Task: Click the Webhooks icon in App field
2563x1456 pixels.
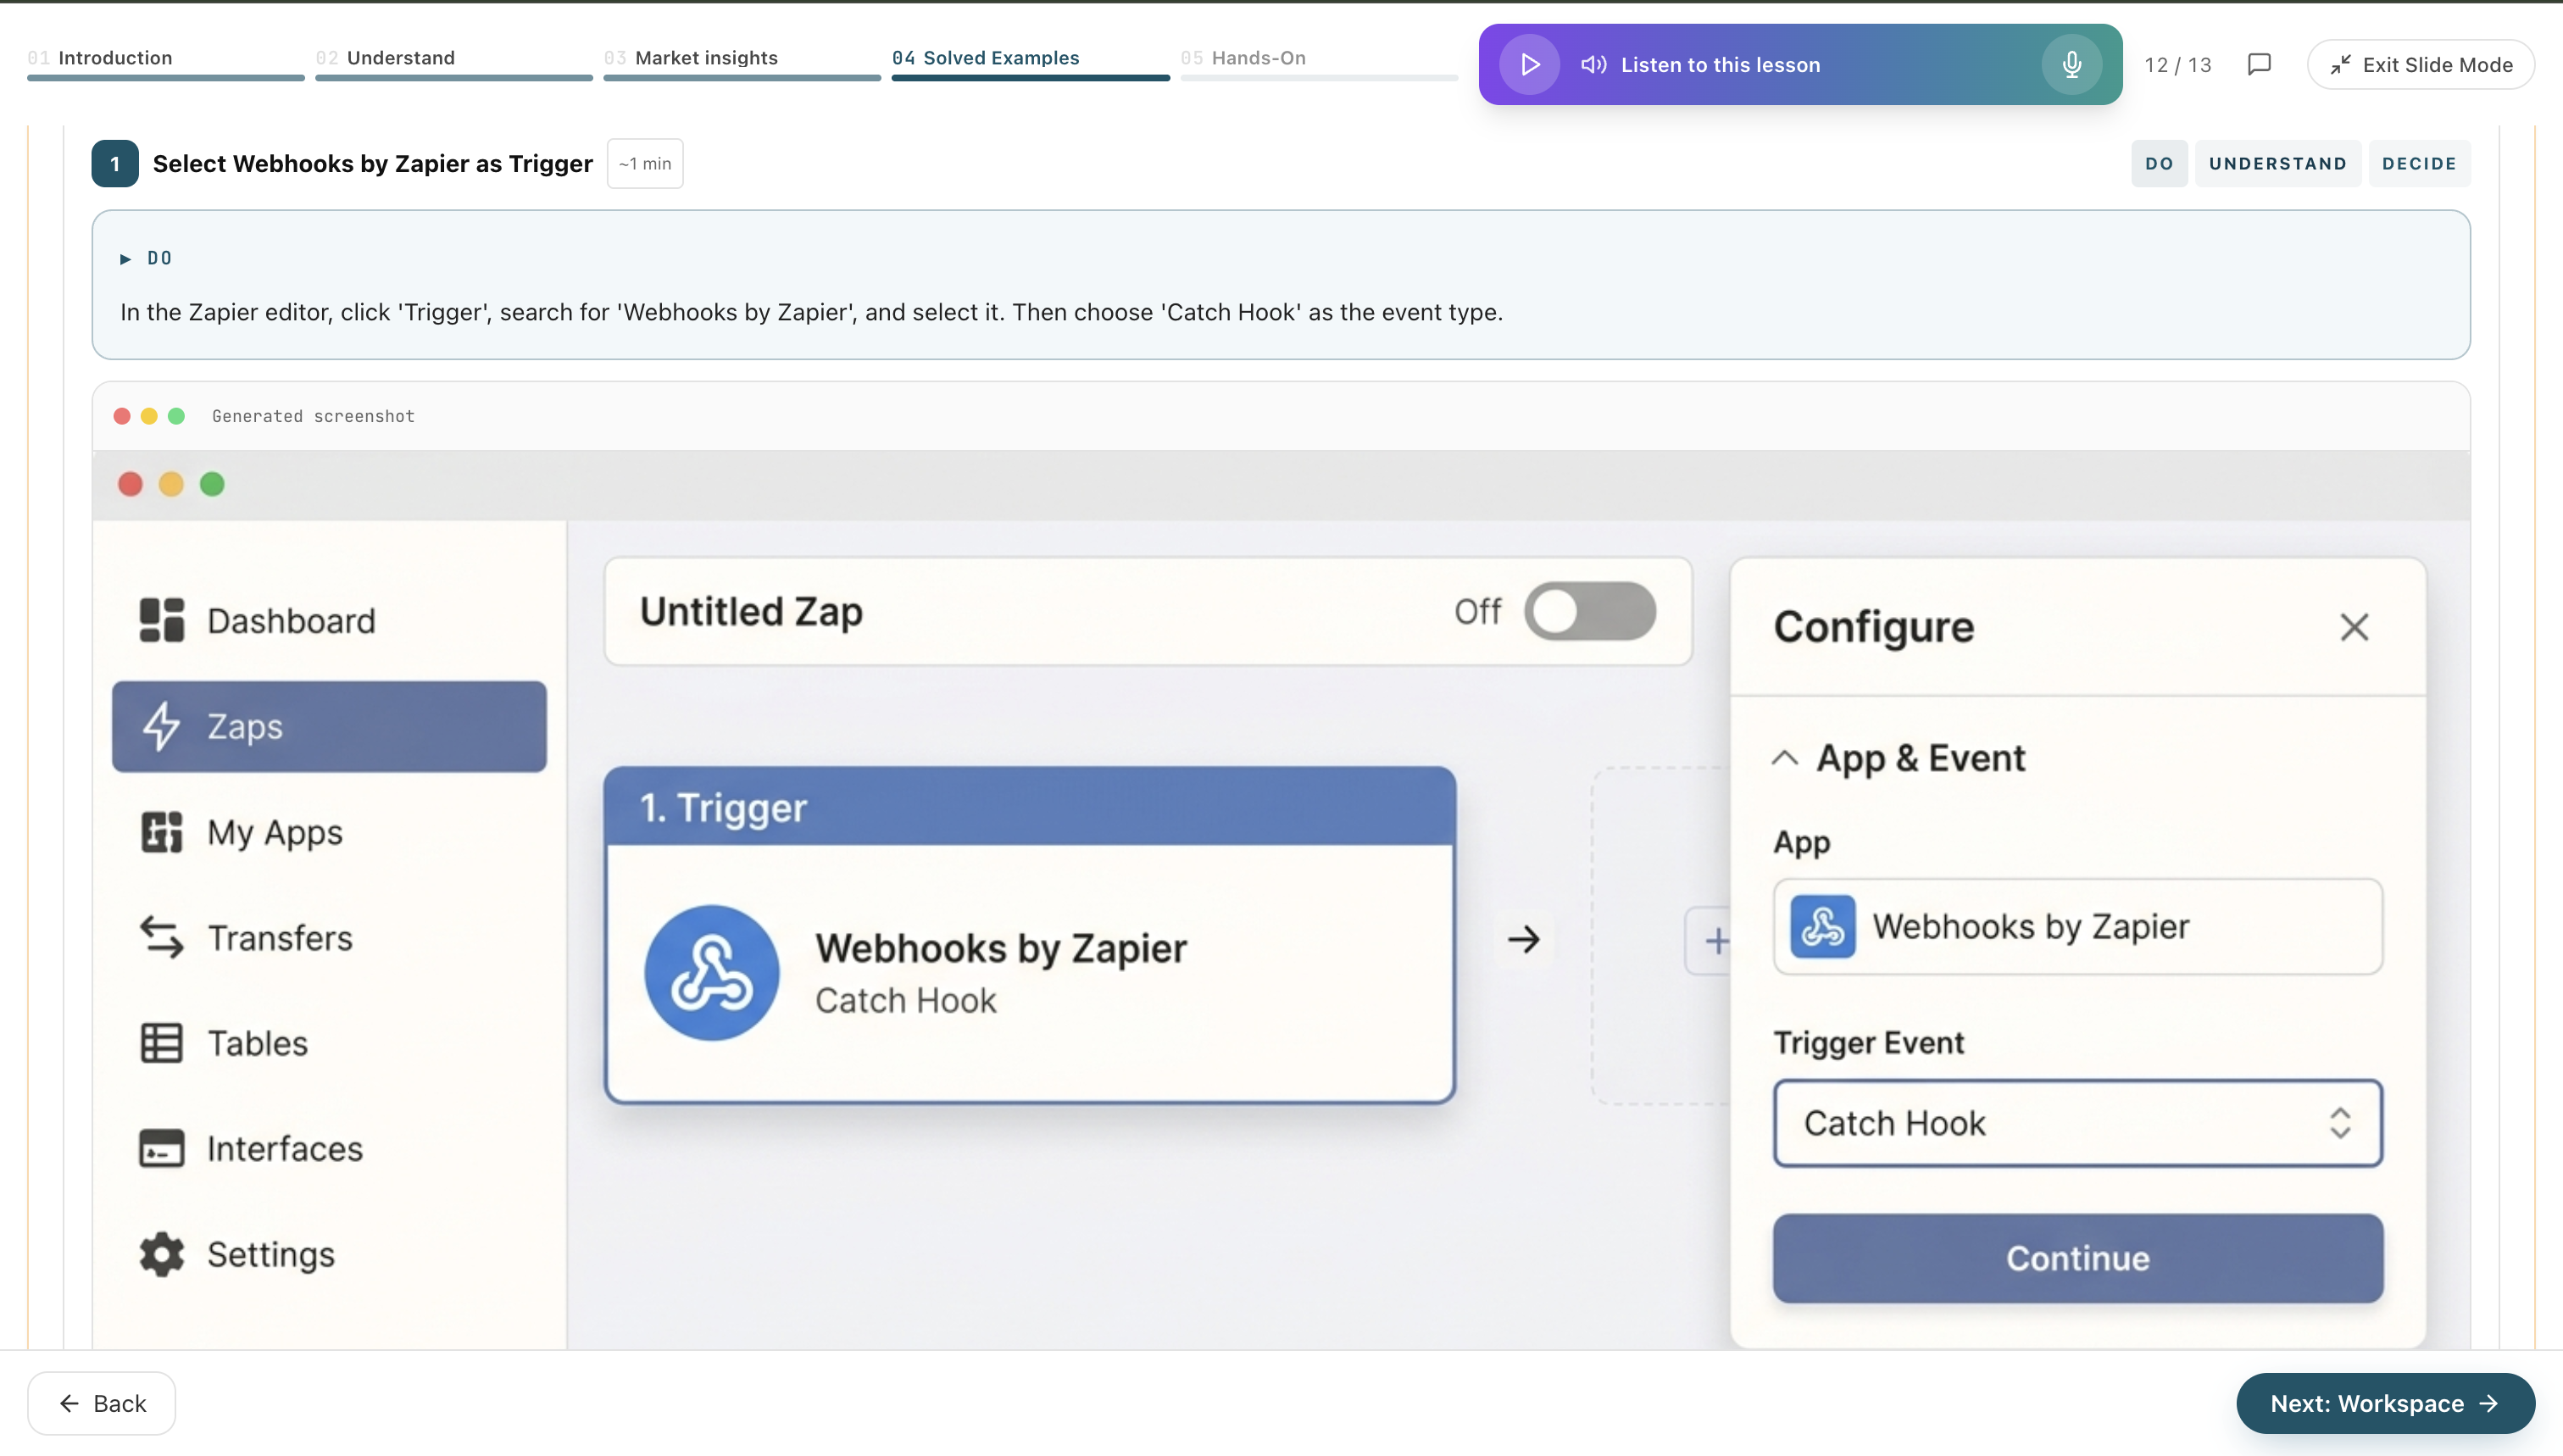Action: (x=1822, y=926)
